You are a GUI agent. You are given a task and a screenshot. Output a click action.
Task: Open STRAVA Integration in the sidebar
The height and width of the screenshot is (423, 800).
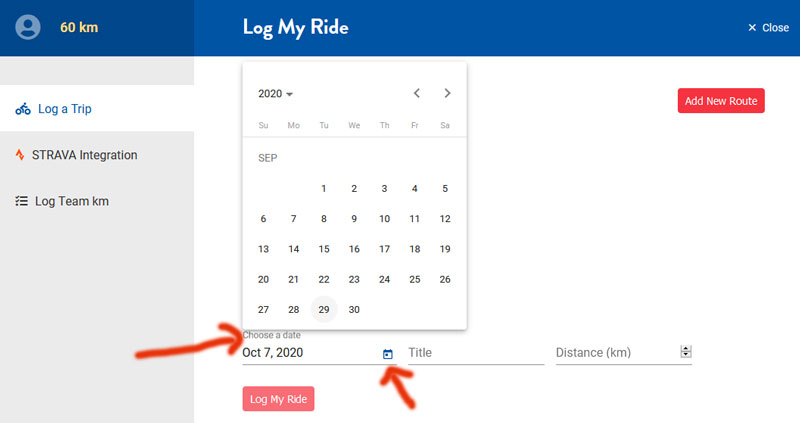[x=97, y=155]
